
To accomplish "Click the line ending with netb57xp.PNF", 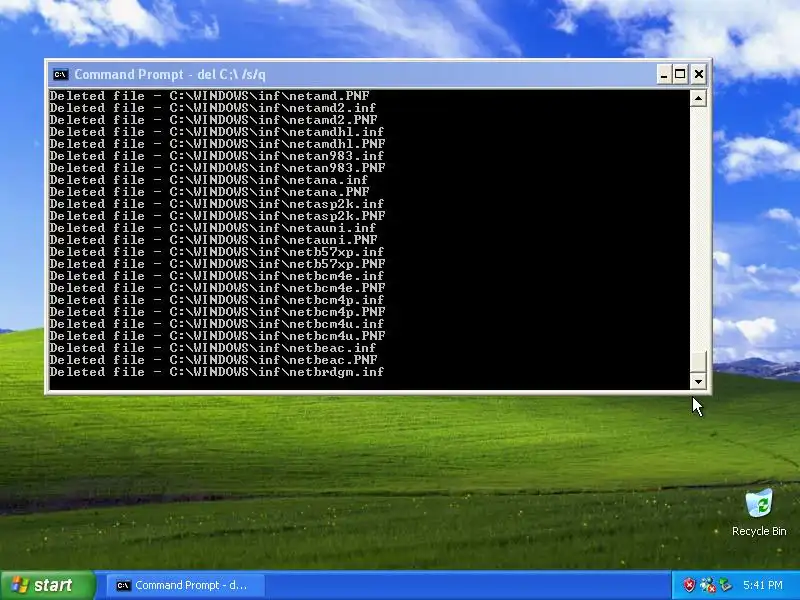I will pos(217,264).
